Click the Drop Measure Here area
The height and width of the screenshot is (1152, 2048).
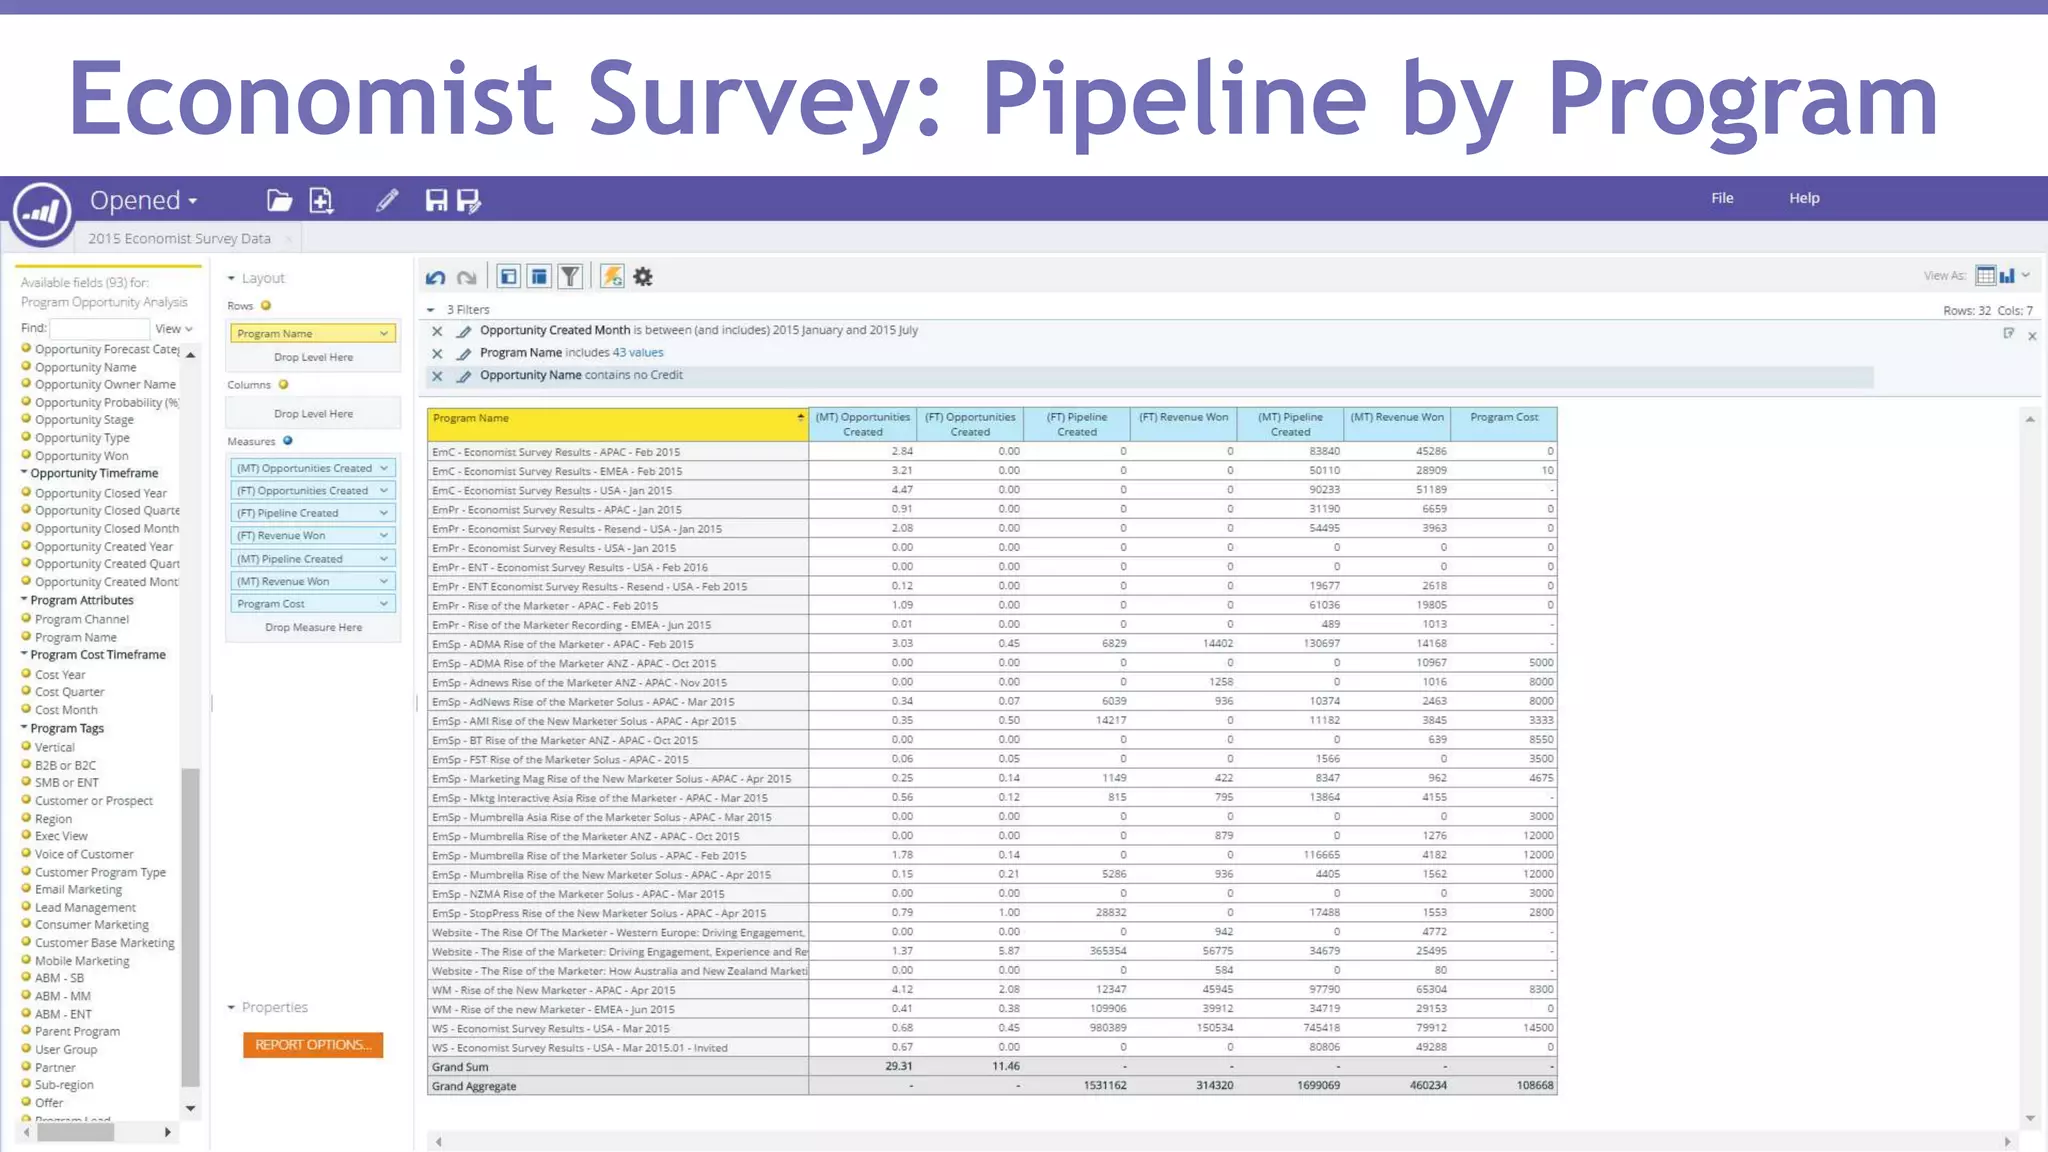[313, 627]
